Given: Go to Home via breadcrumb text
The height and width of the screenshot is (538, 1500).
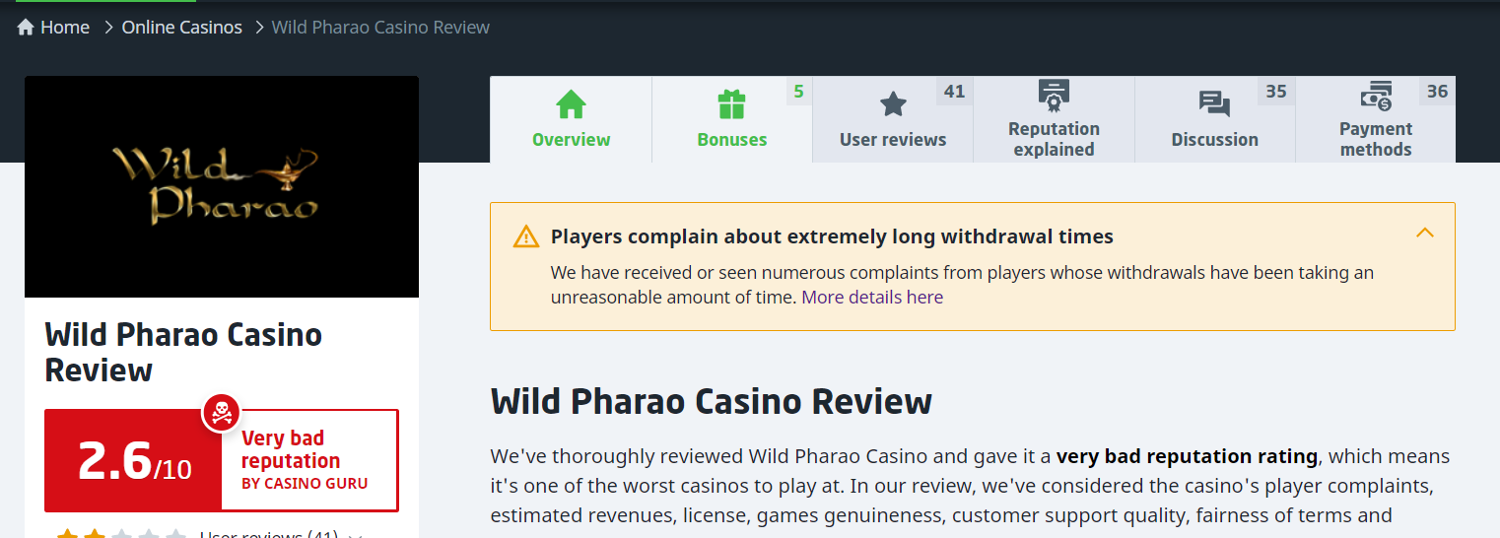Looking at the screenshot, I should click(65, 27).
